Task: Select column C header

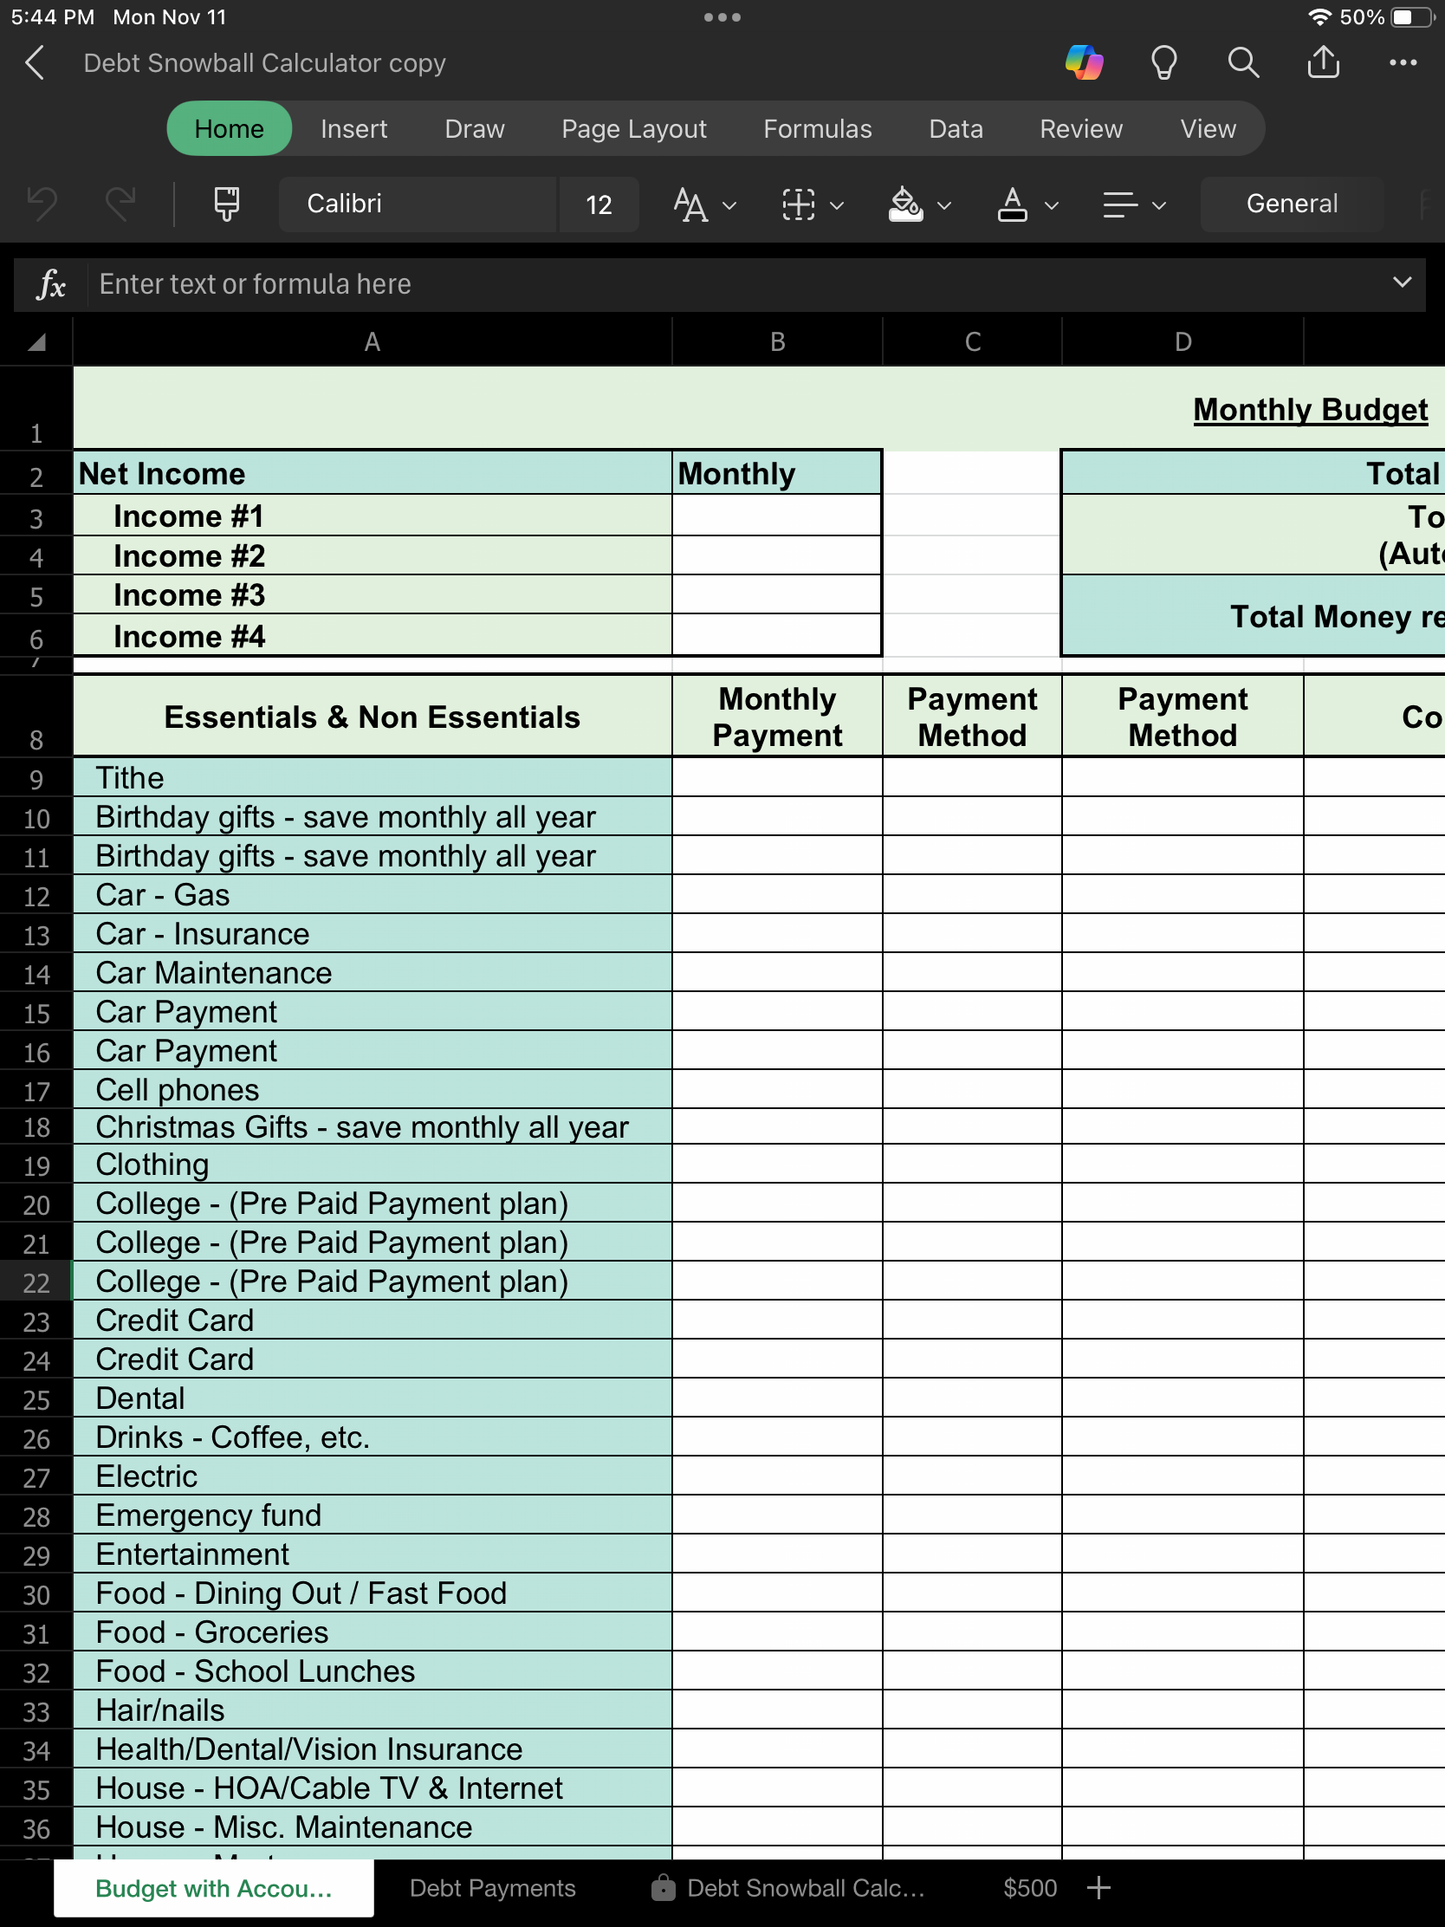Action: (972, 342)
